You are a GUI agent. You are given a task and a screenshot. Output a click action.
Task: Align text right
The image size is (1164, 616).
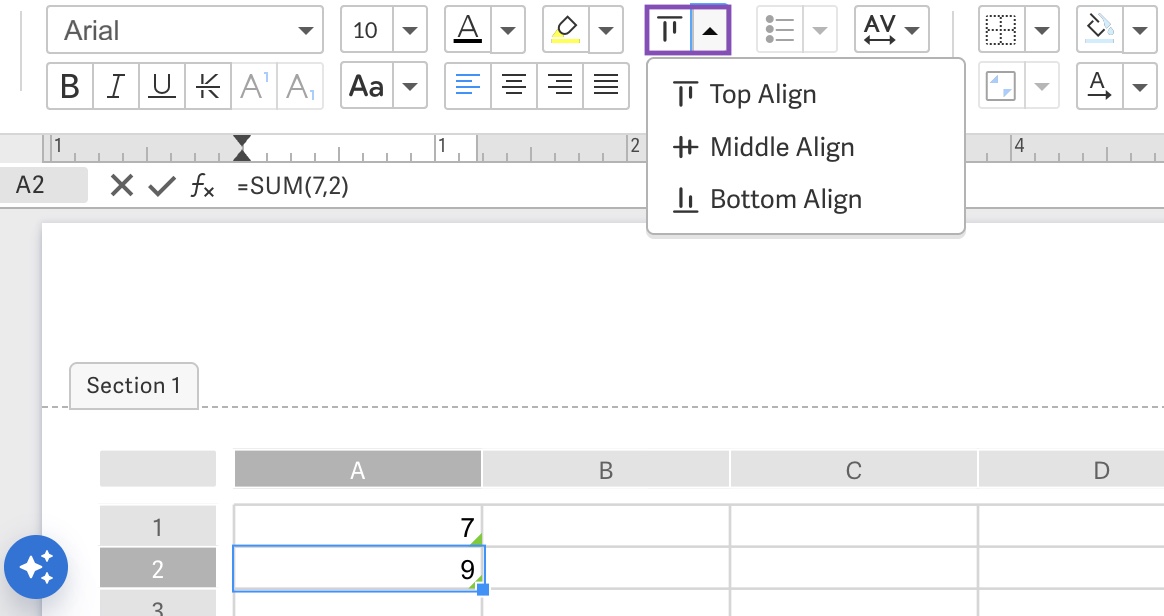560,86
